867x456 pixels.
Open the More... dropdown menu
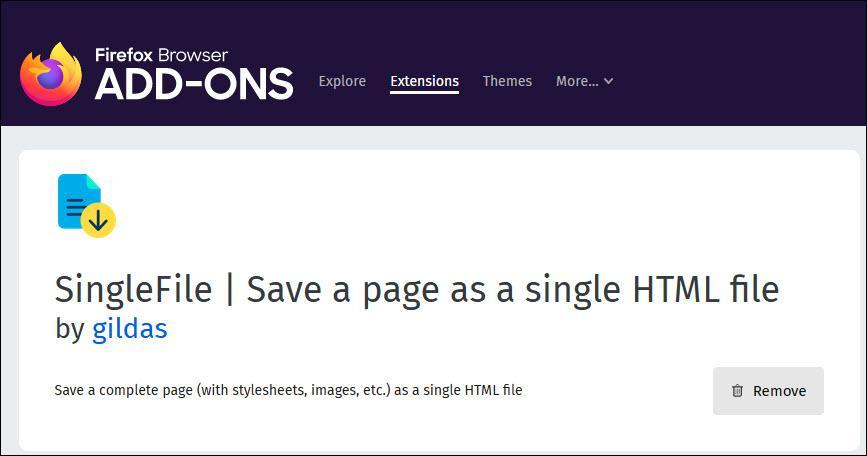[x=584, y=81]
